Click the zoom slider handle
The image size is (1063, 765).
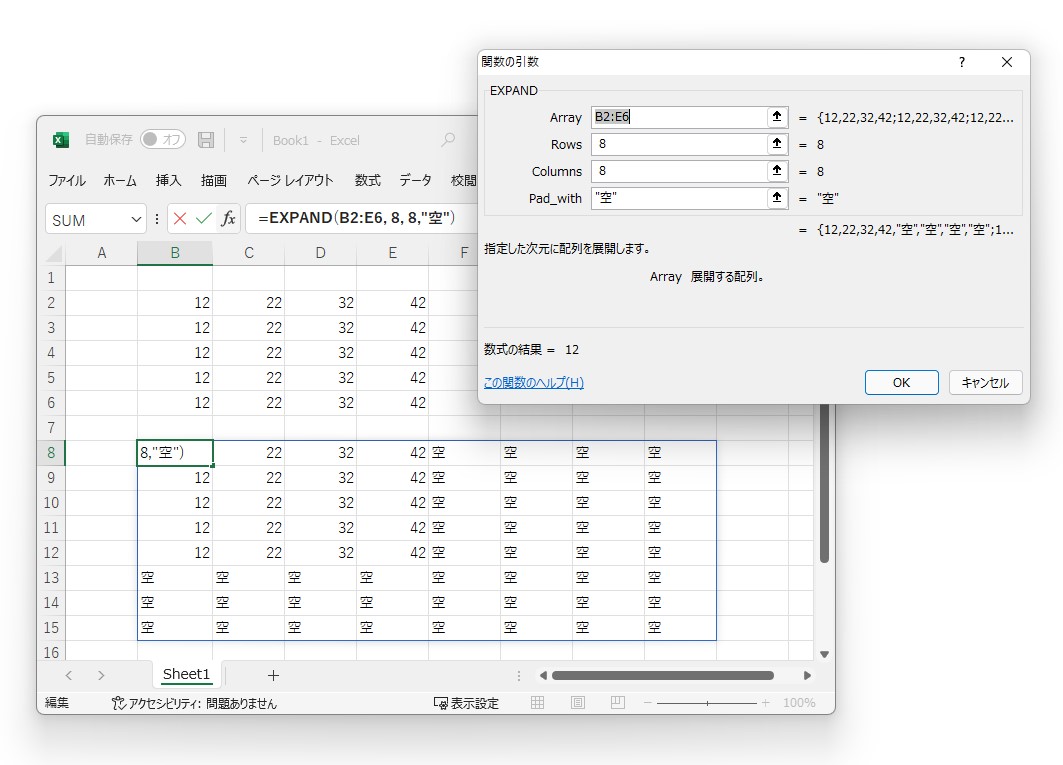pos(707,703)
